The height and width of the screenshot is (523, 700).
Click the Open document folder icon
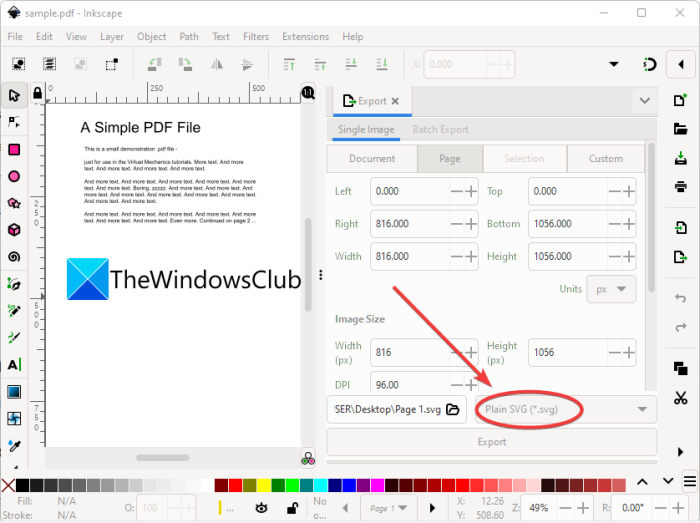tap(680, 129)
